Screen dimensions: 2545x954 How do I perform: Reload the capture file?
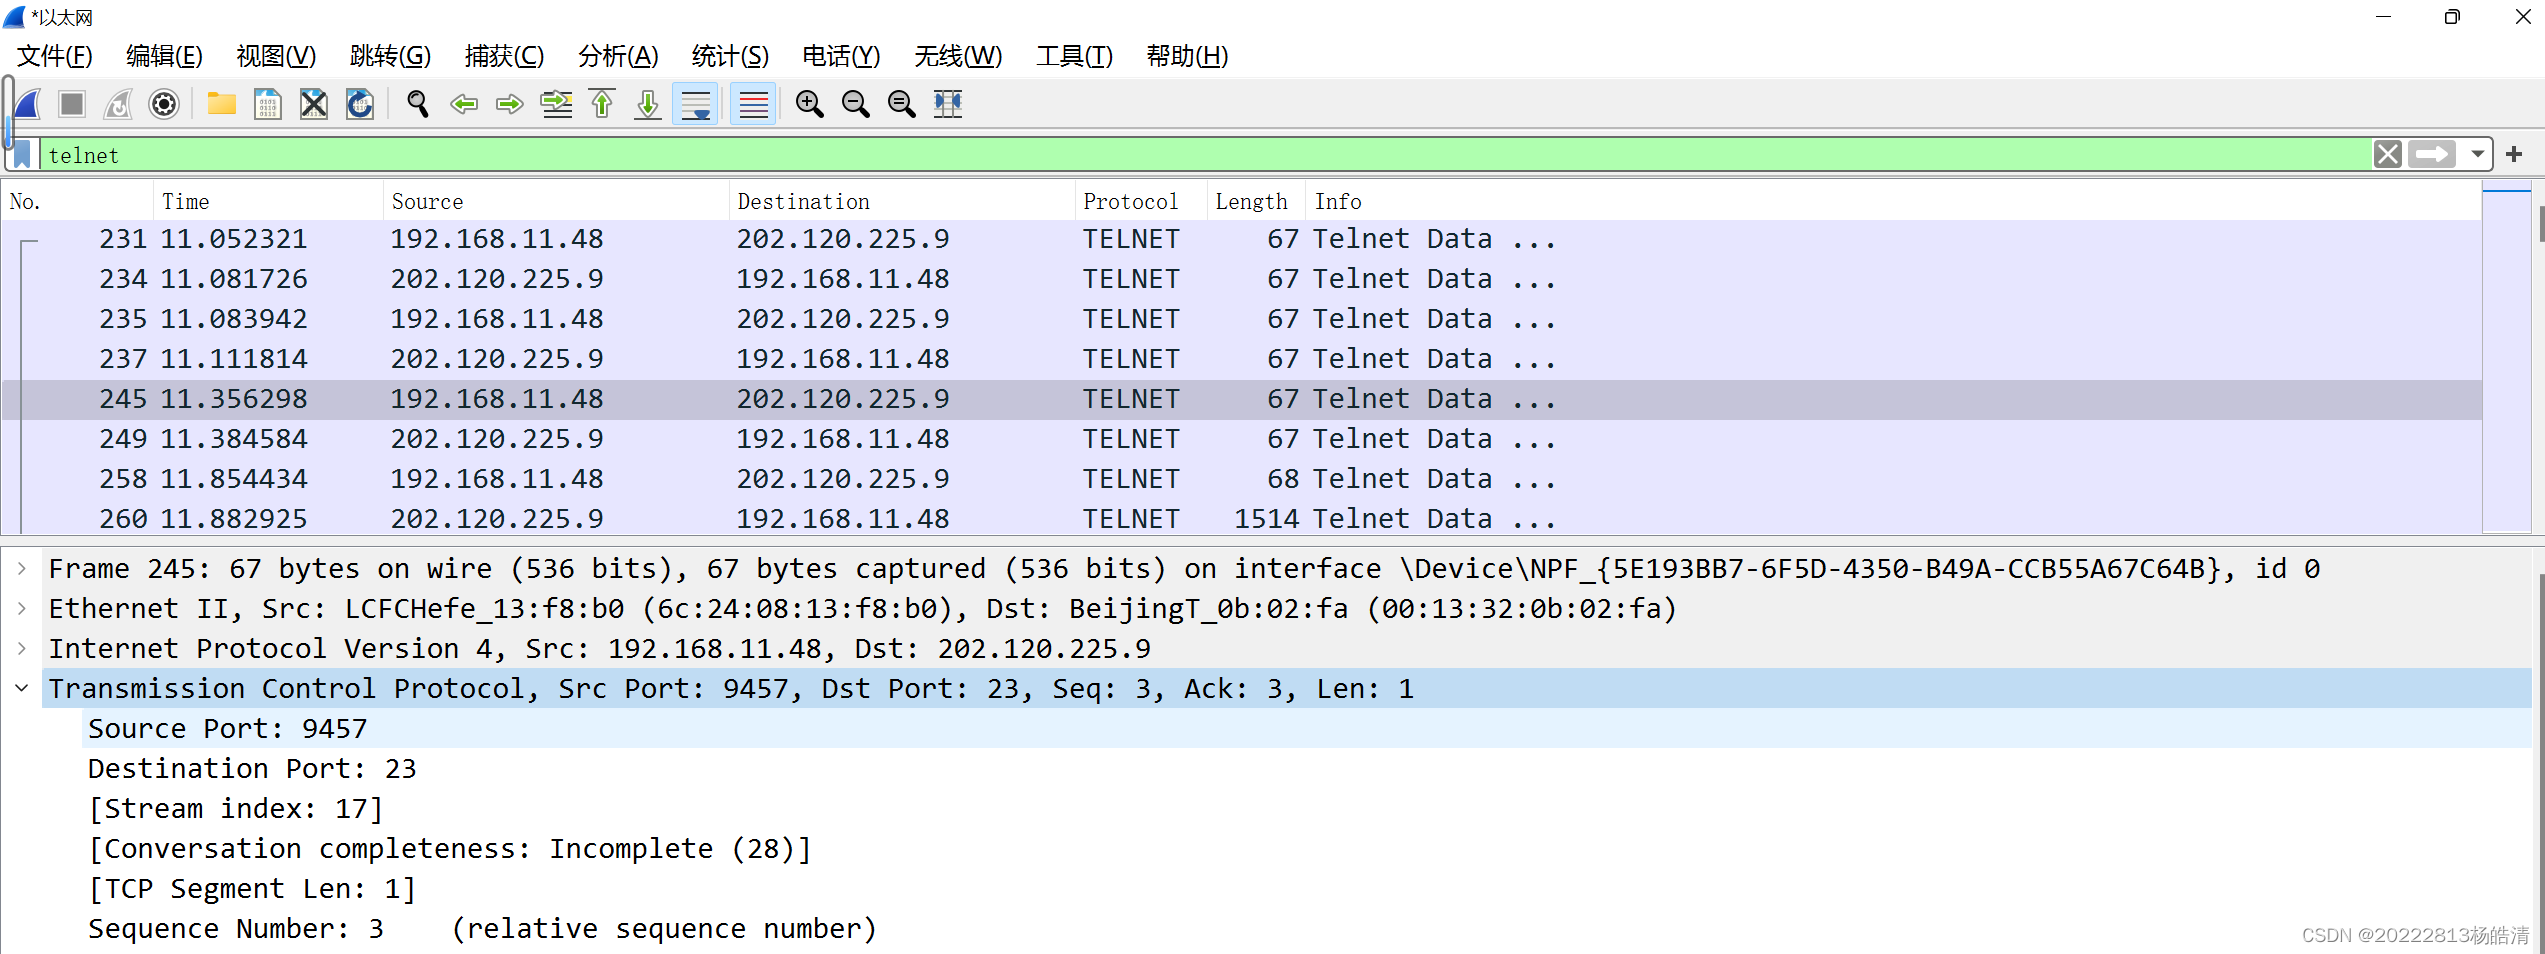[x=360, y=104]
